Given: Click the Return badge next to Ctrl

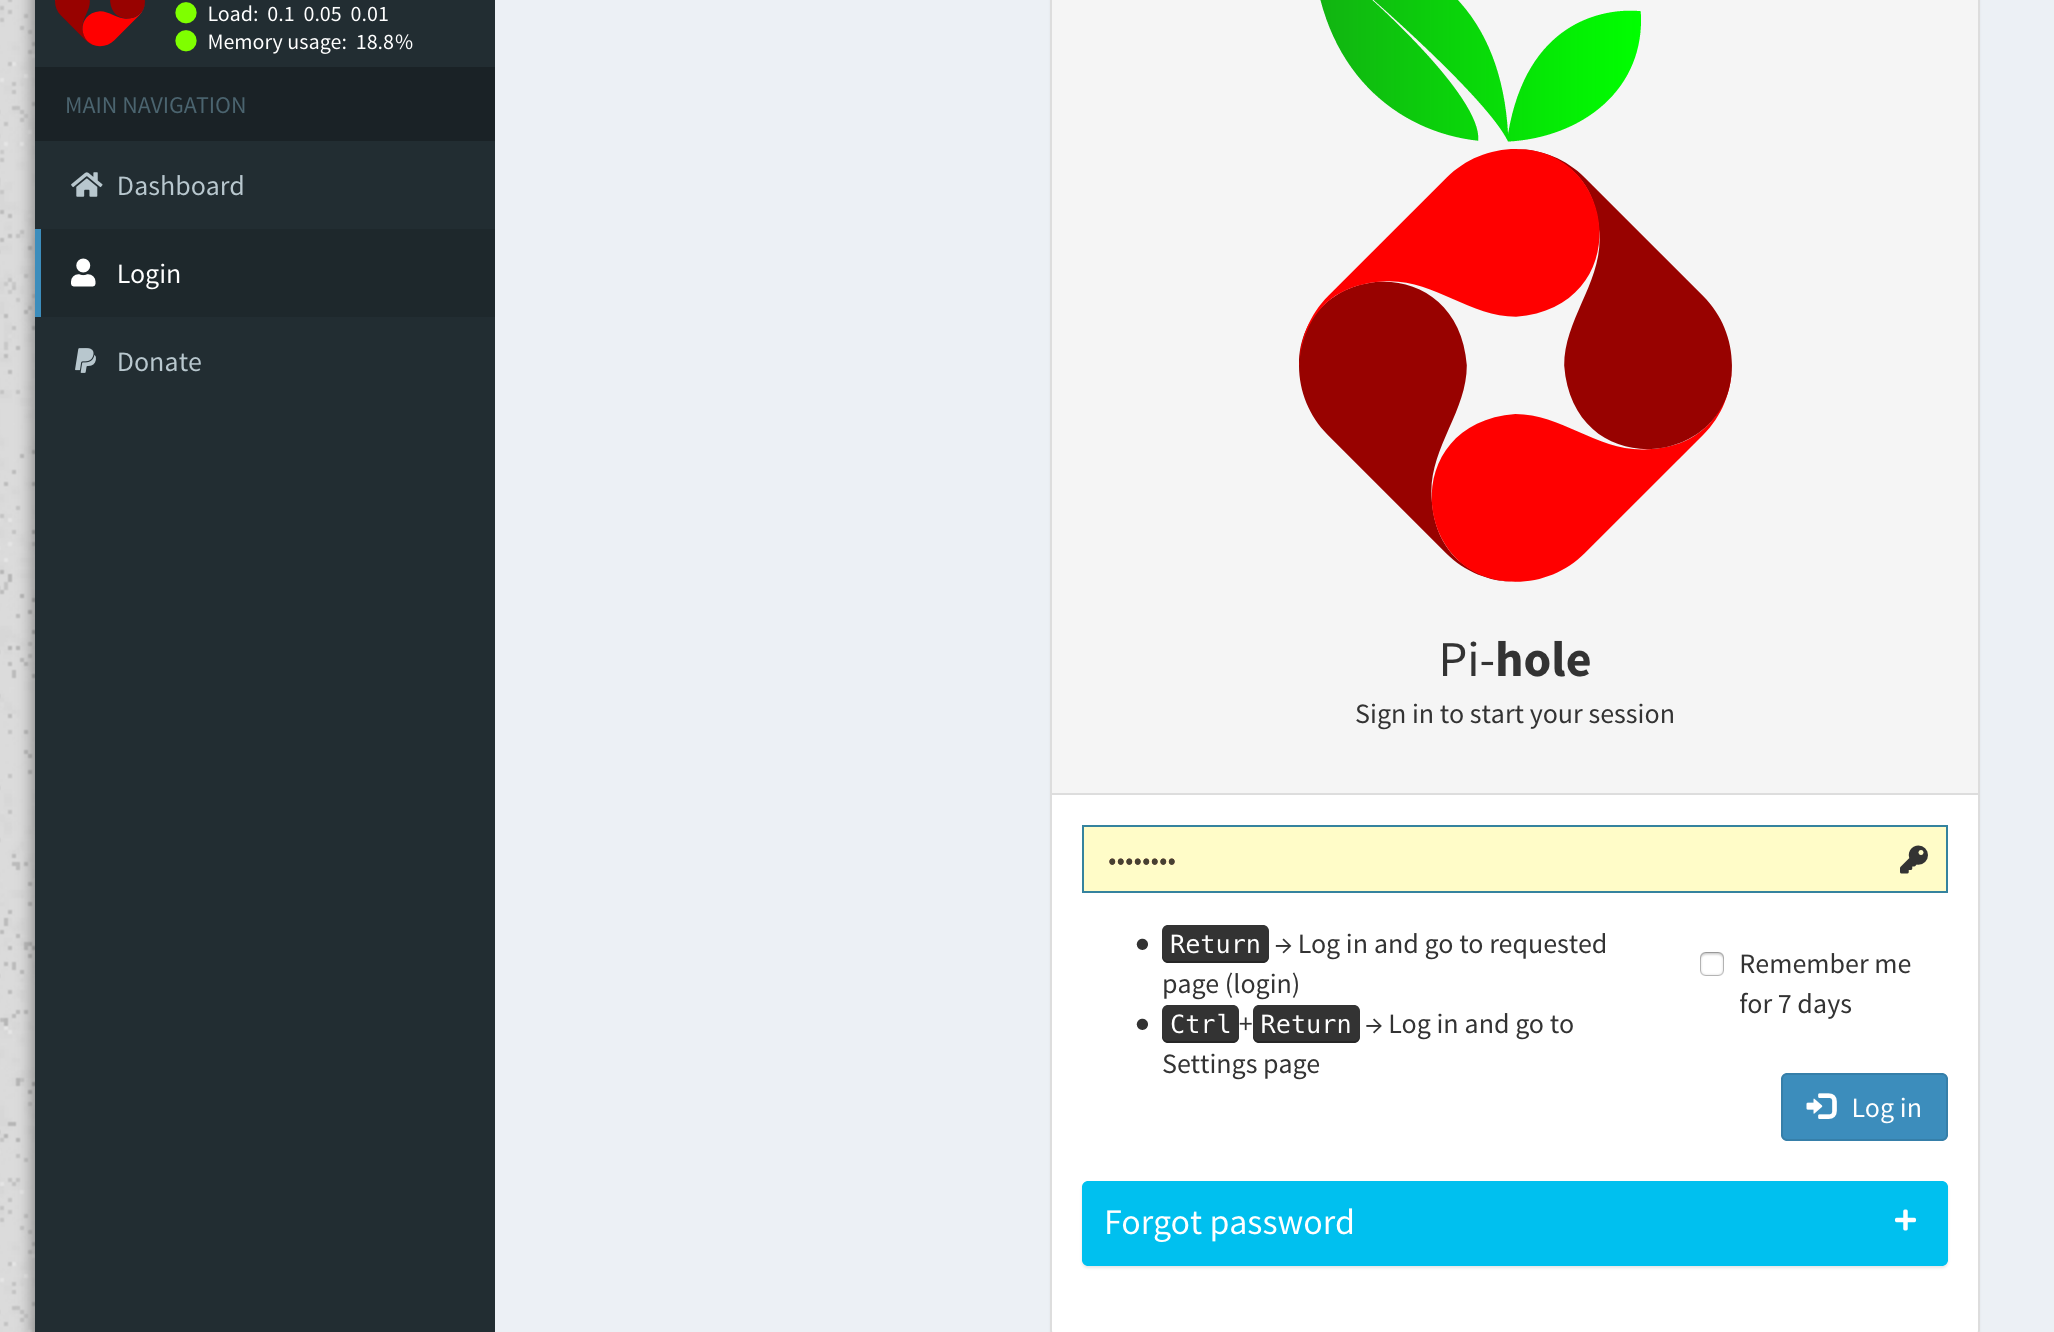Looking at the screenshot, I should point(1306,1024).
